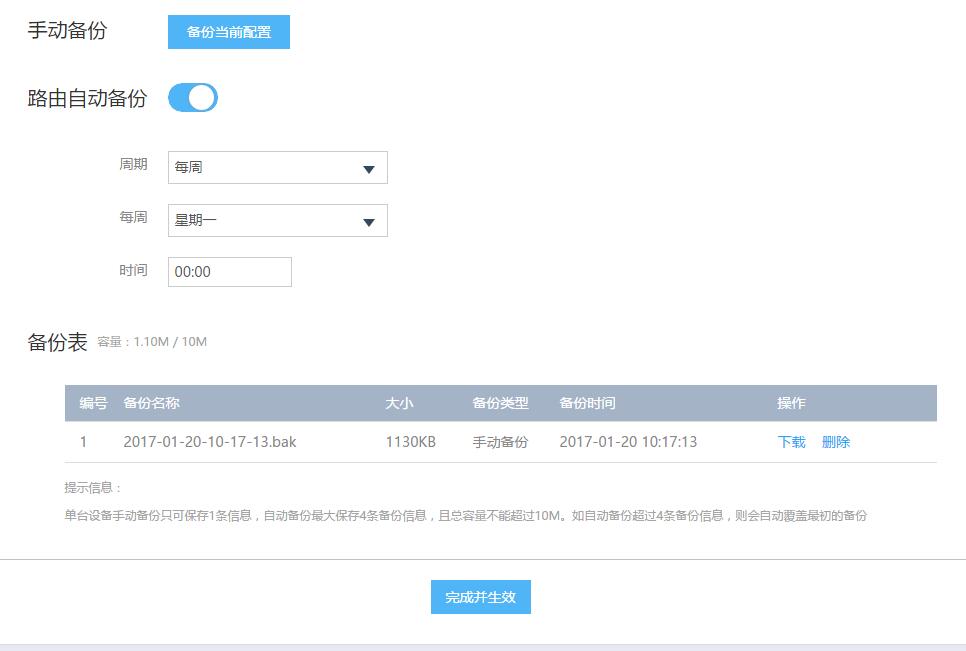Click the 备份当前配置 button
The height and width of the screenshot is (651, 966).
click(x=228, y=32)
